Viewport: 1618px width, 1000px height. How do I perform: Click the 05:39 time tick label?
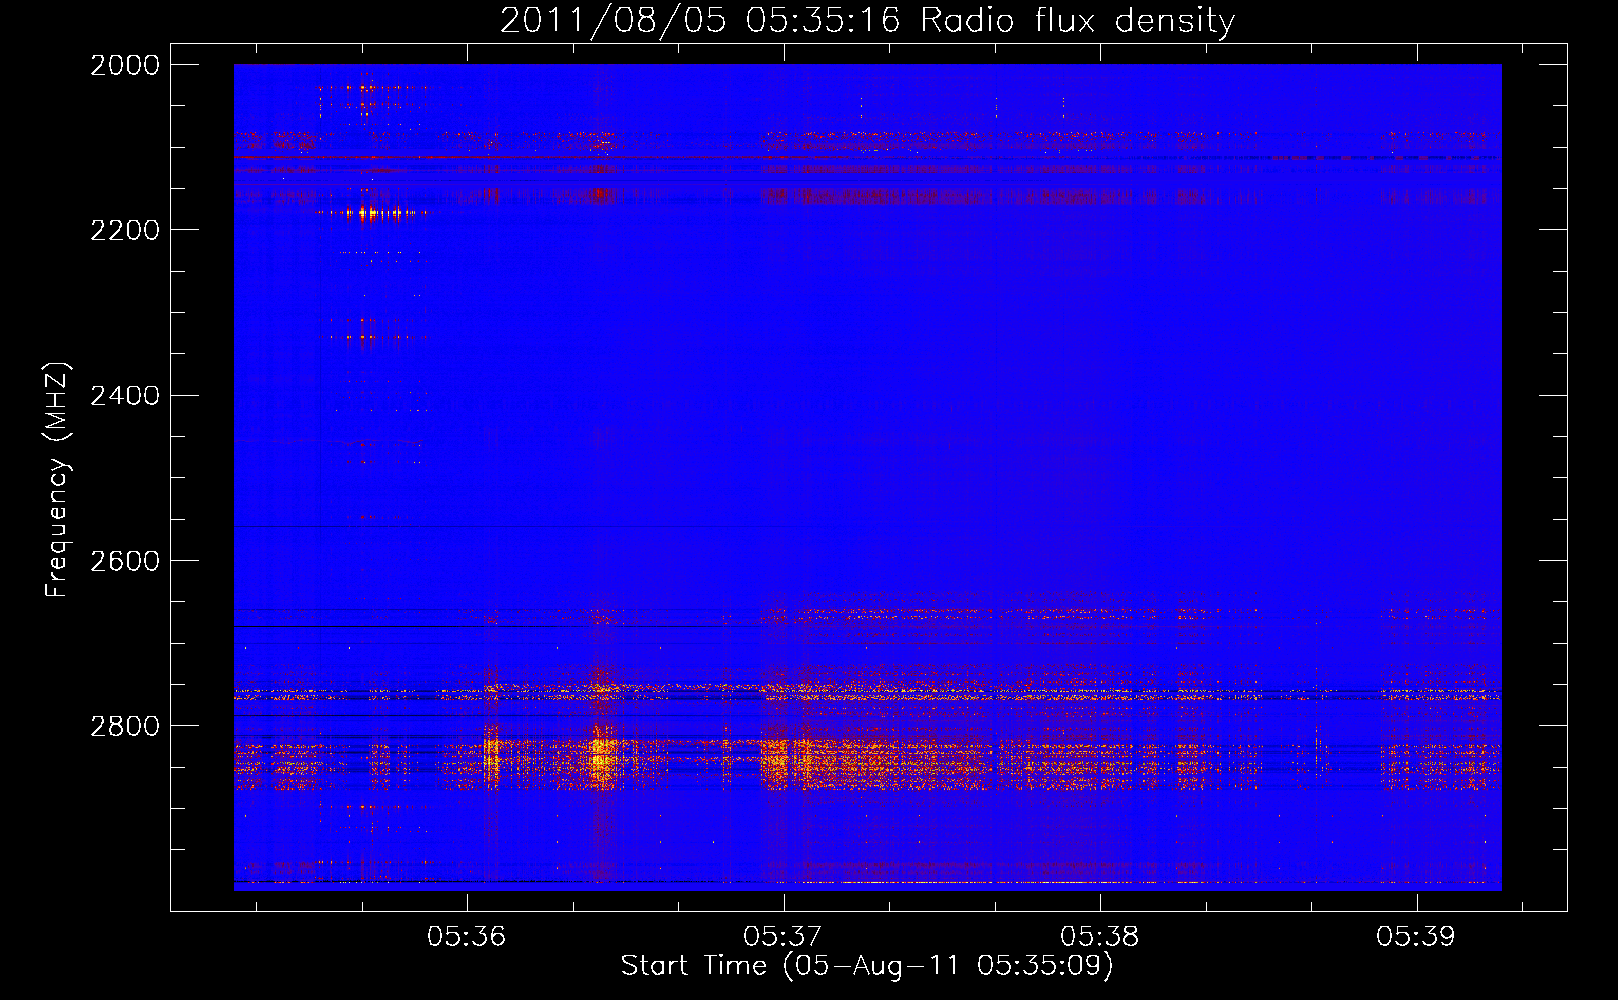[x=1416, y=937]
